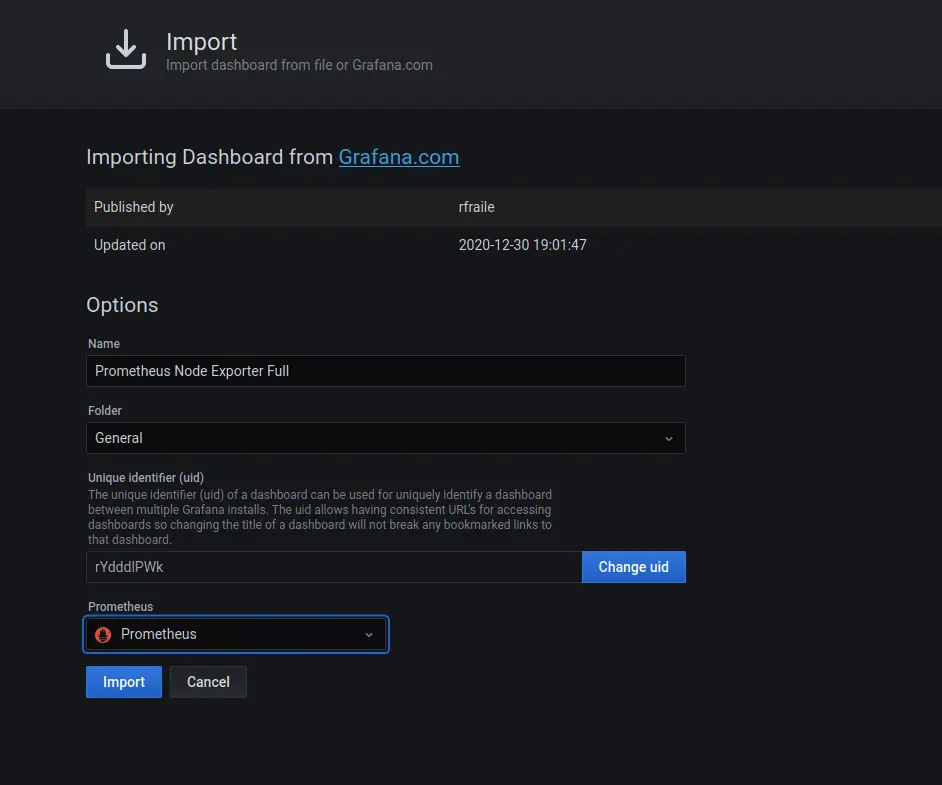942x785 pixels.
Task: Open the Grafana.com link
Action: (x=399, y=157)
